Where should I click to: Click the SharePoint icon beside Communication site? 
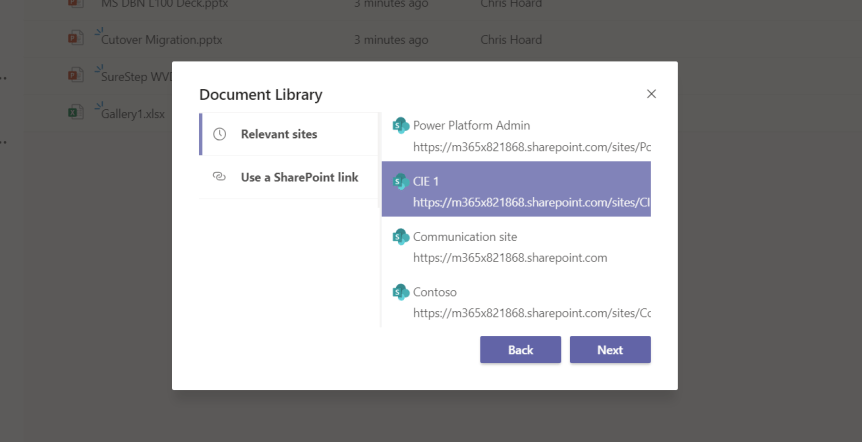(x=401, y=237)
